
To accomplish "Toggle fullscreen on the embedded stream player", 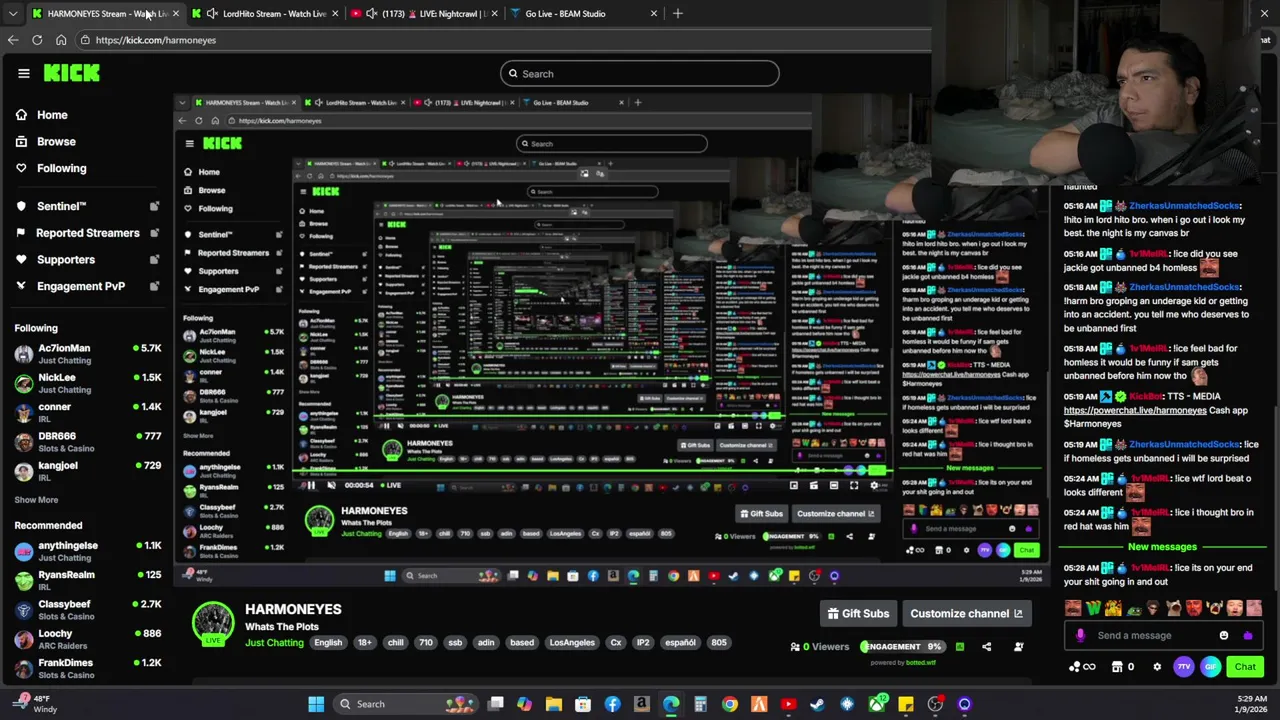I will pyautogui.click(x=854, y=485).
